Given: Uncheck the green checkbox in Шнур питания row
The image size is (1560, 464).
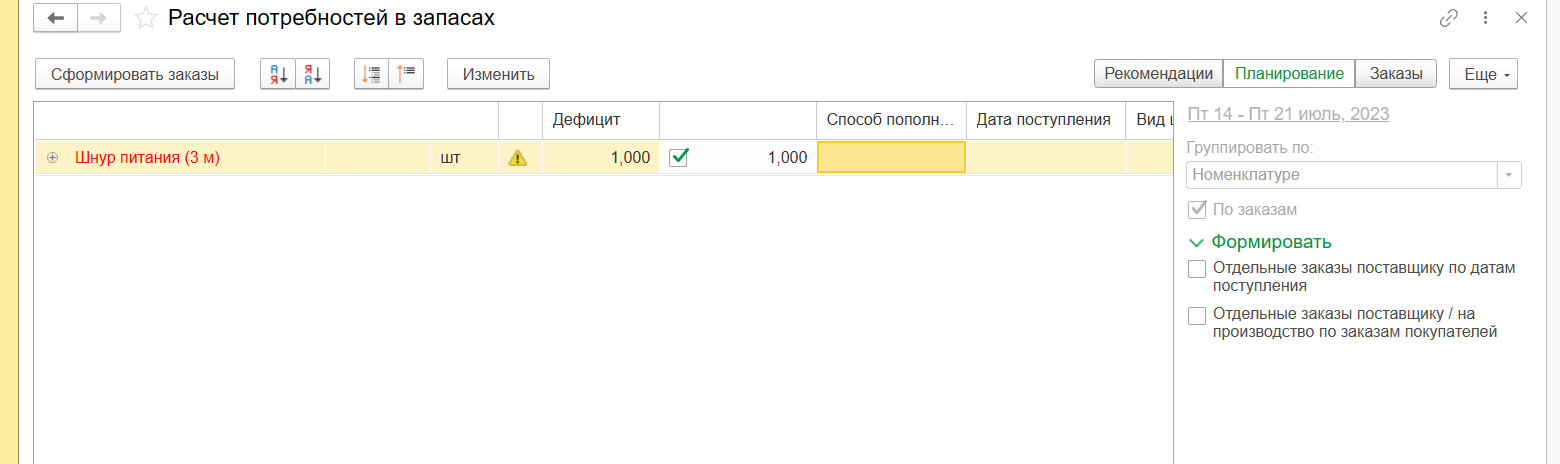Looking at the screenshot, I should (x=678, y=157).
